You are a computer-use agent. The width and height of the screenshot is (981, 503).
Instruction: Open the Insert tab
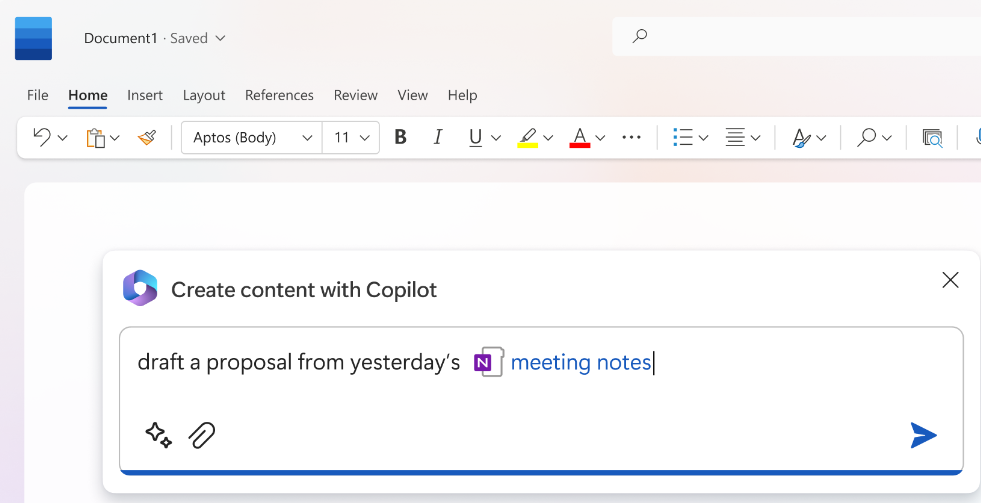pyautogui.click(x=145, y=95)
